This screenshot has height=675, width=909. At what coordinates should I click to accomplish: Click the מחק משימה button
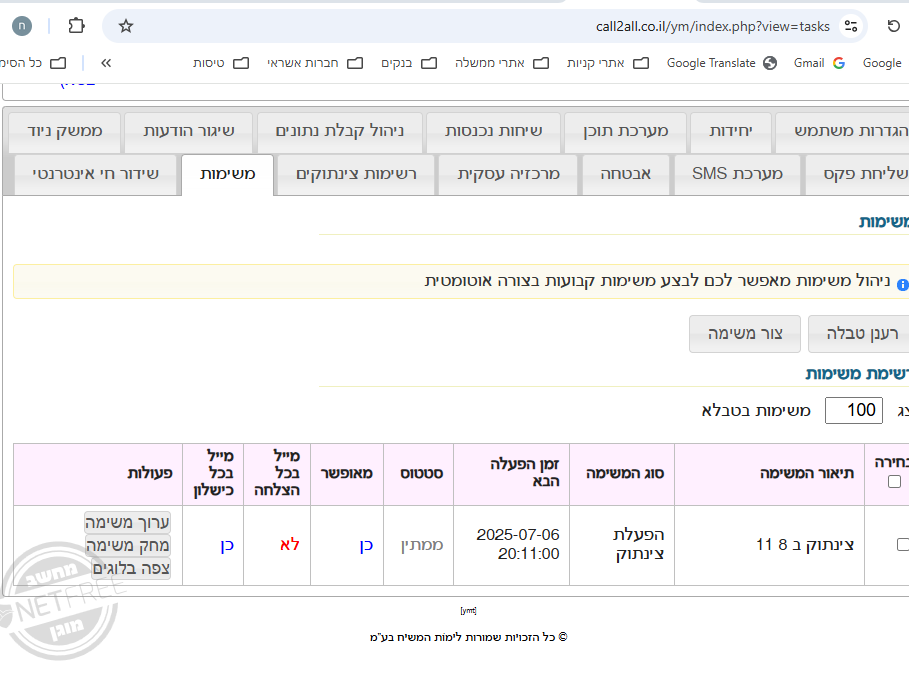tap(128, 546)
